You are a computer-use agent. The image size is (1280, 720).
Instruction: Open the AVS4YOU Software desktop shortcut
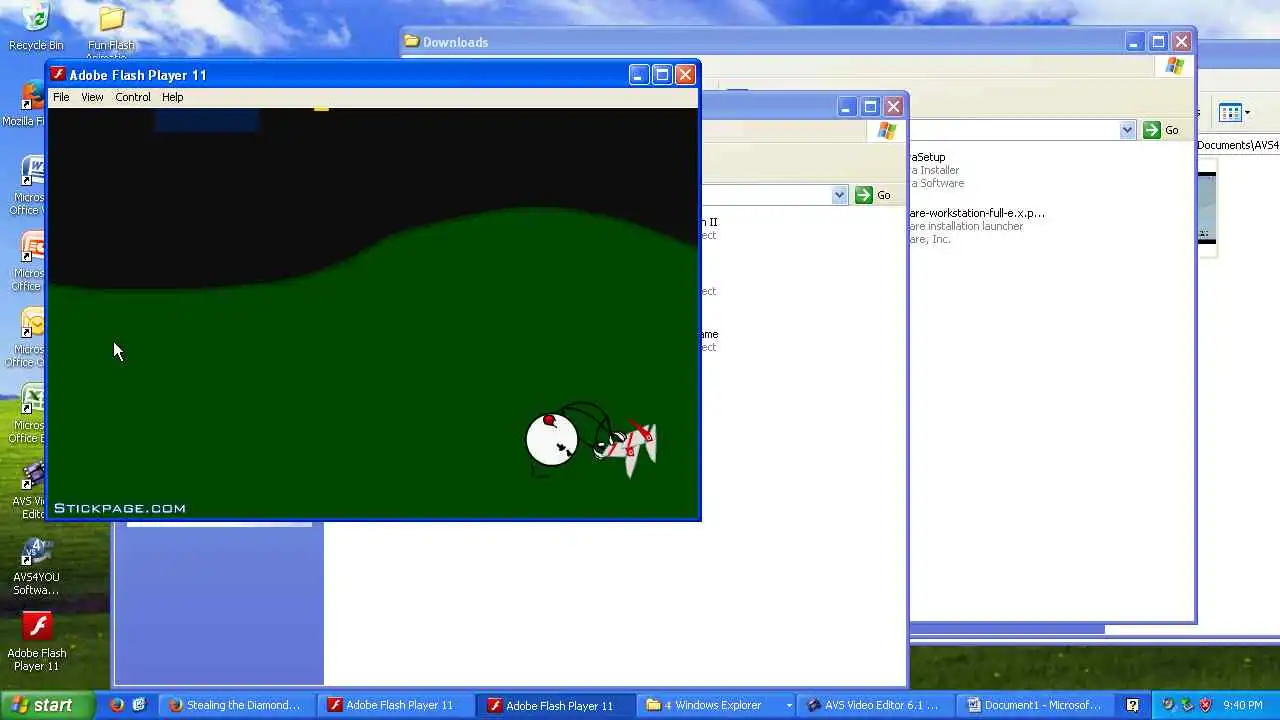point(36,566)
